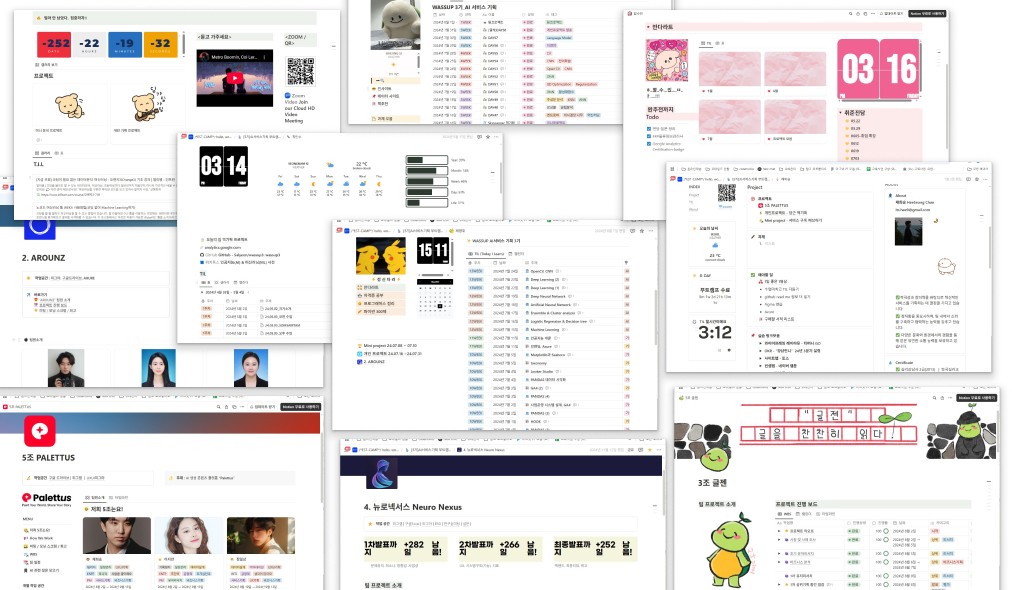Favorite the Pikachu page with the star icon

point(641,230)
